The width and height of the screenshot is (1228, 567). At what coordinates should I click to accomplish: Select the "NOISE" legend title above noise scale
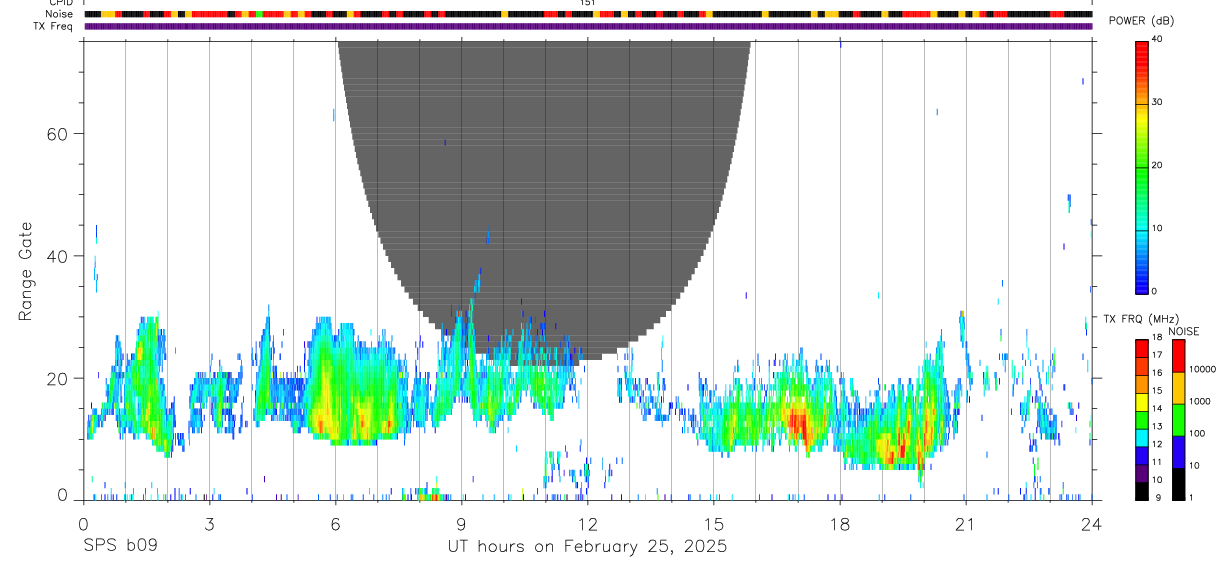tap(1184, 331)
